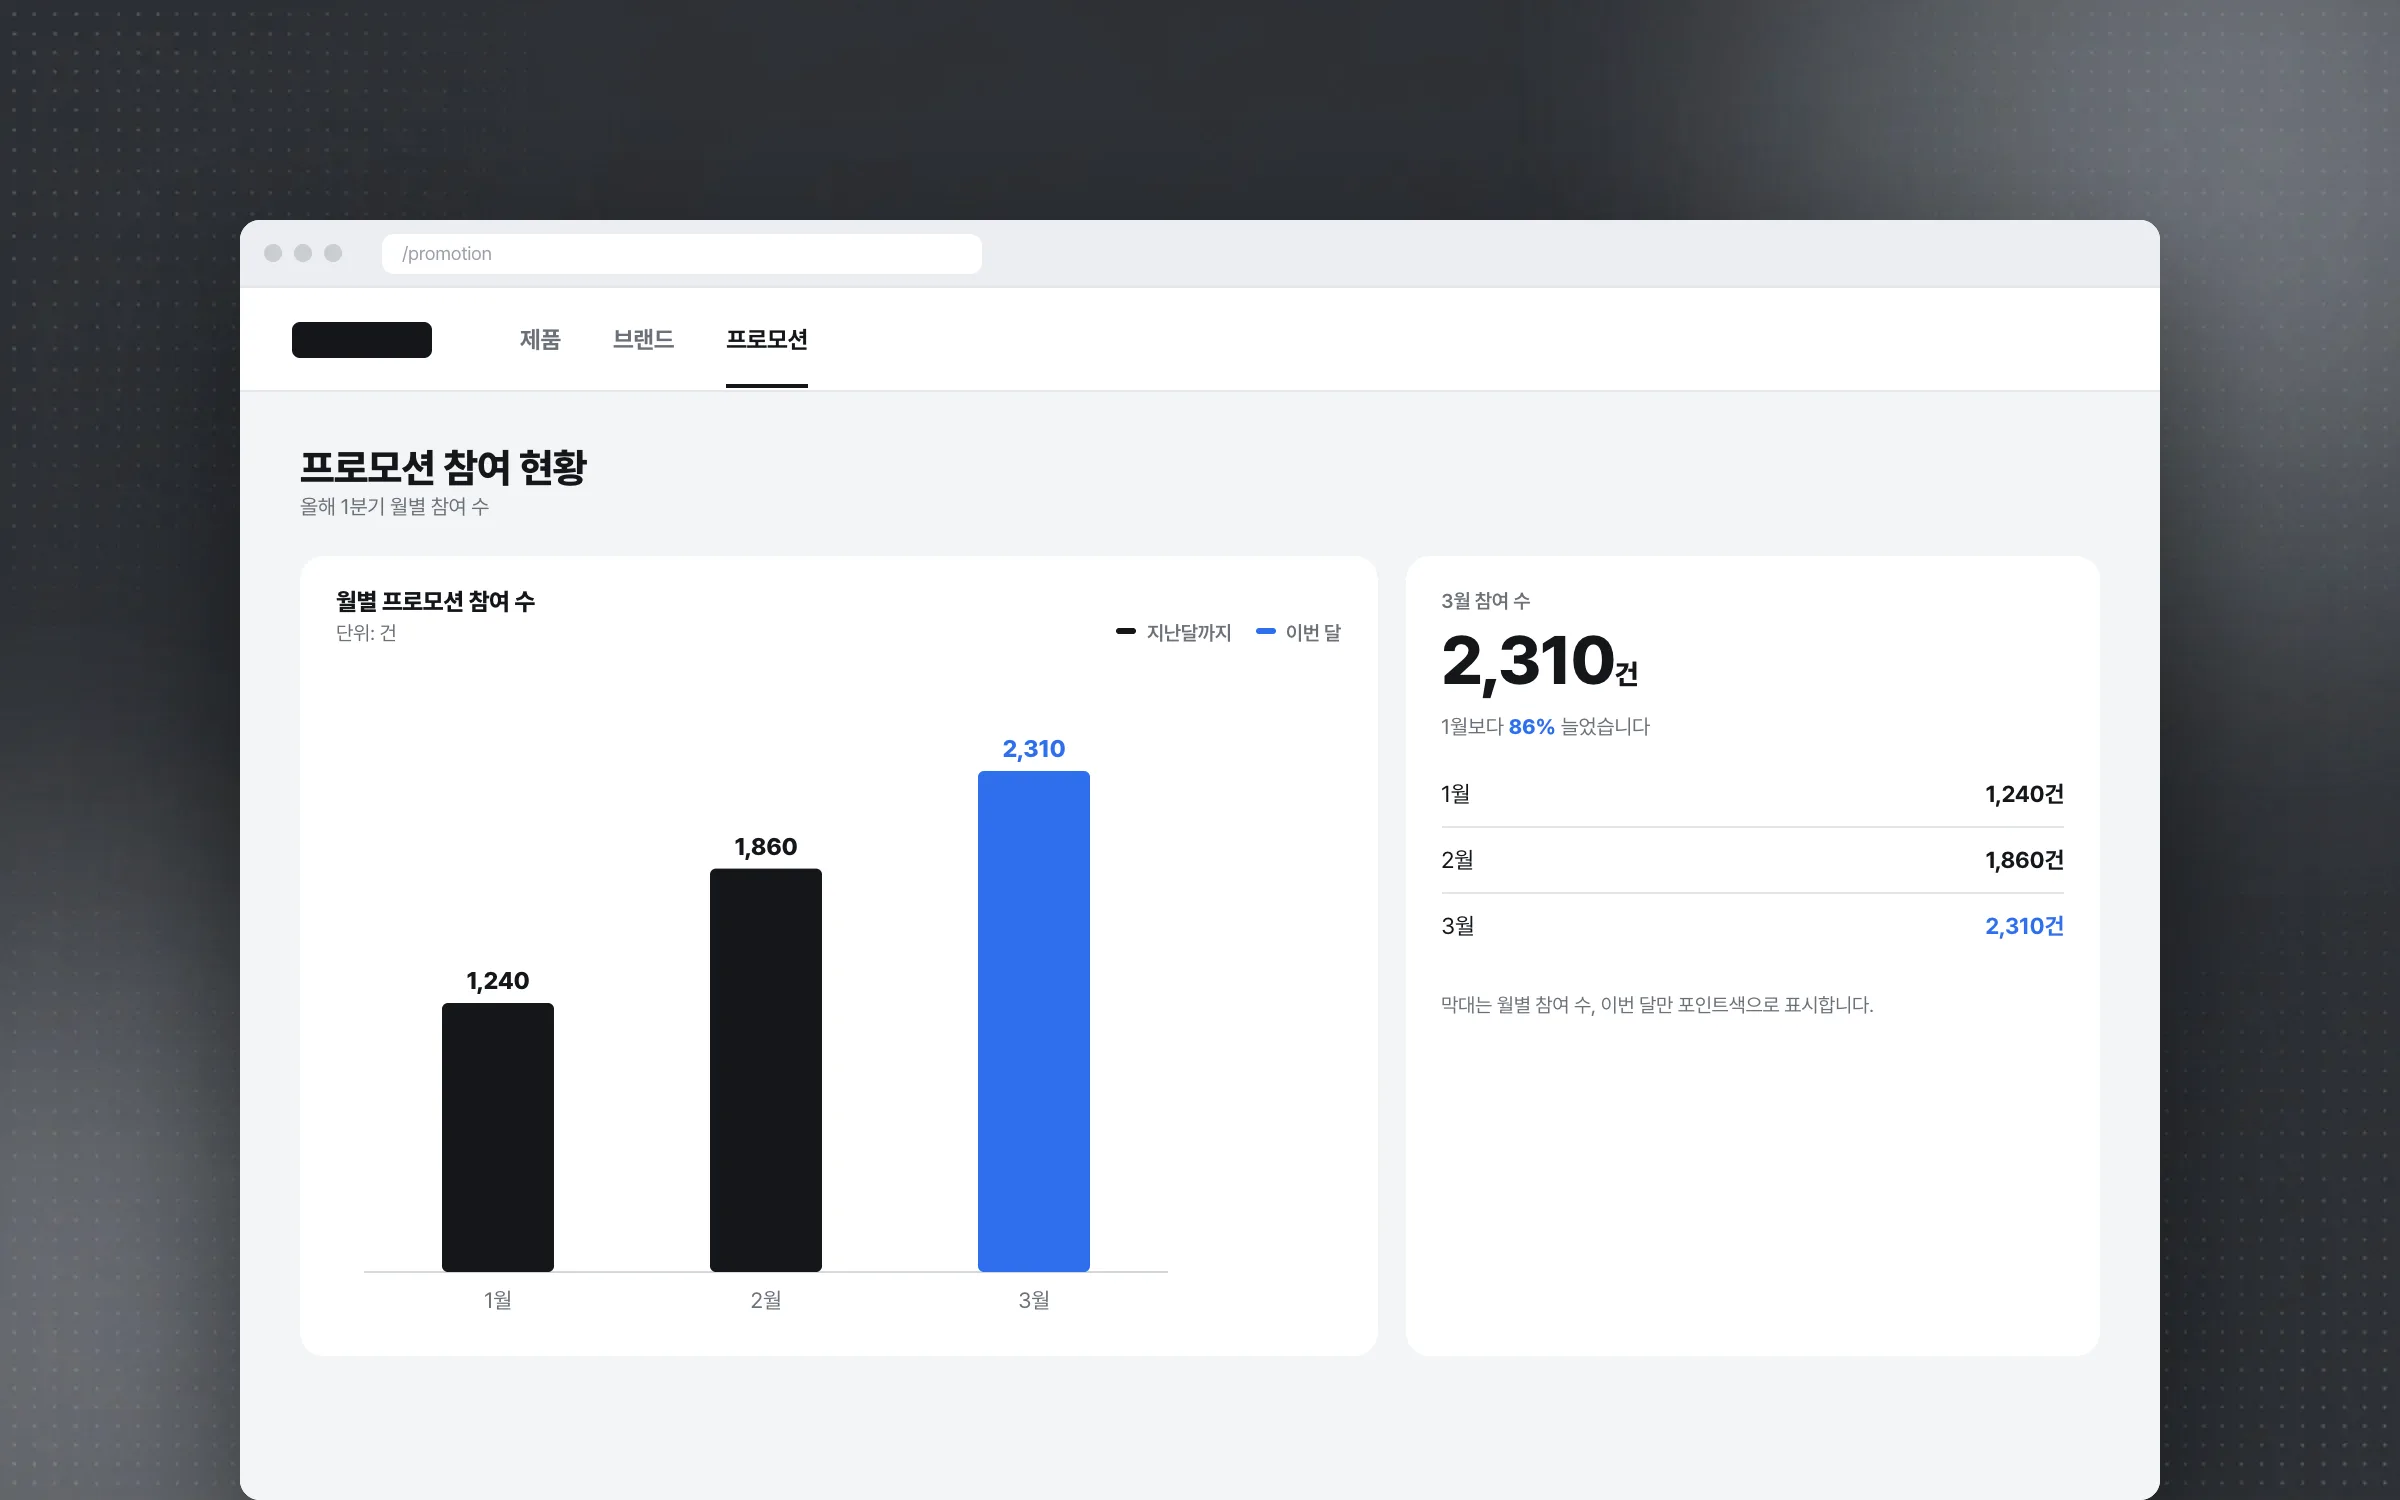Click the 2월 axis label under chart
The image size is (2400, 1500).
click(x=766, y=1300)
